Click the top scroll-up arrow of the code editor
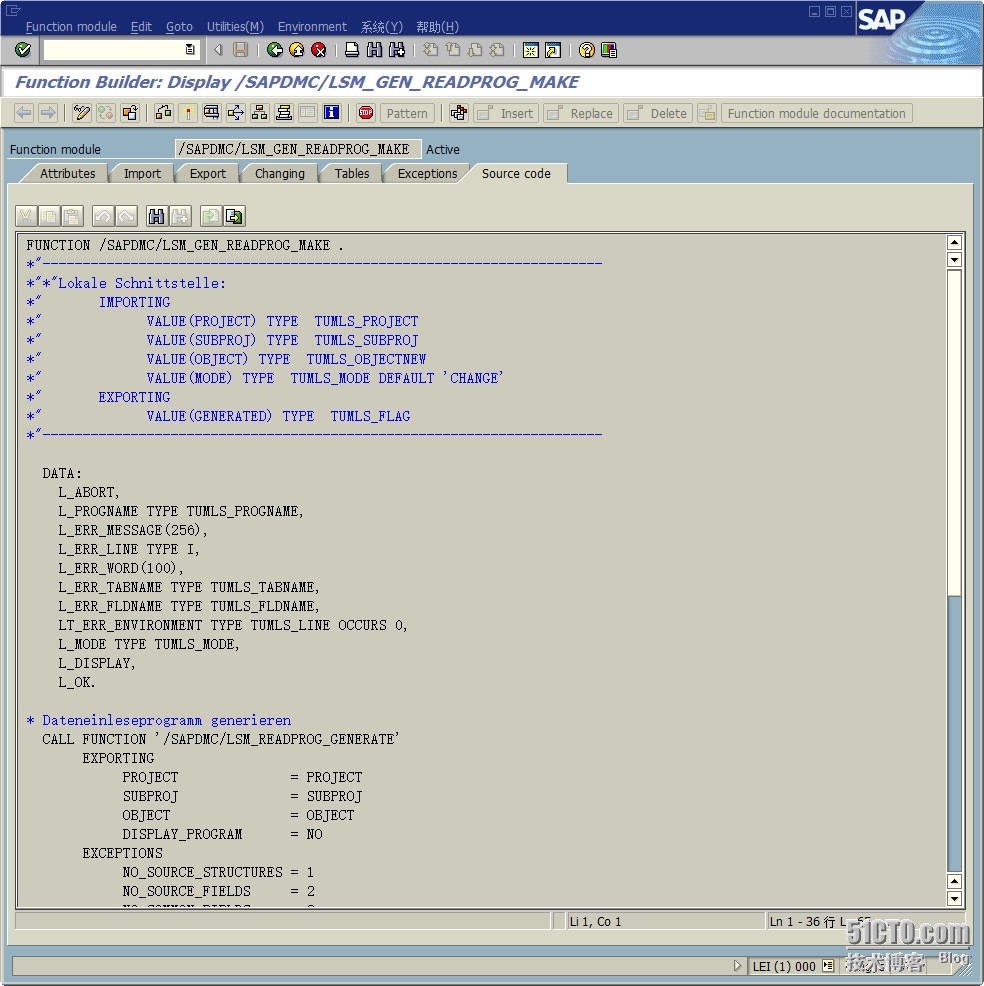Viewport: 984px width, 986px height. 954,242
